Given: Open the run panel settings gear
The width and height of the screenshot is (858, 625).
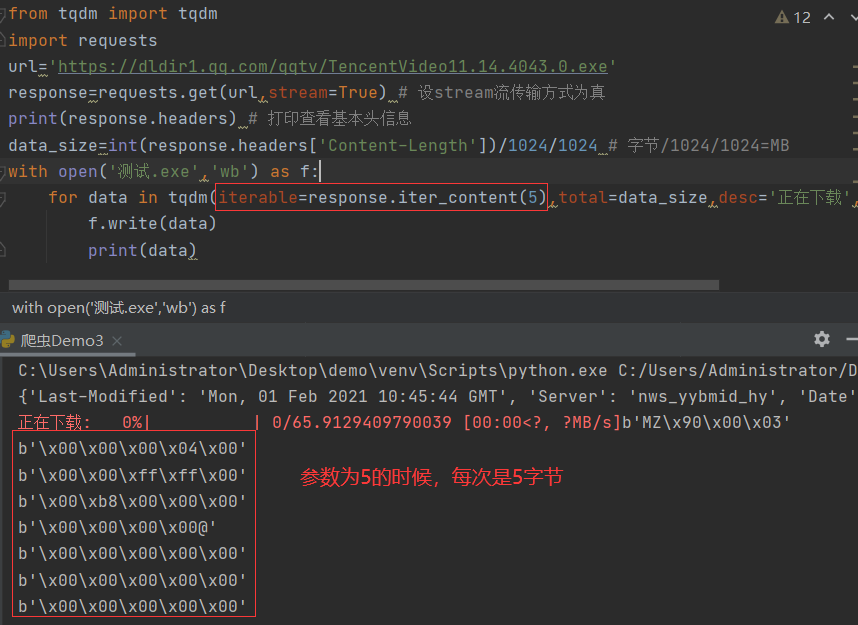Looking at the screenshot, I should click(x=821, y=339).
